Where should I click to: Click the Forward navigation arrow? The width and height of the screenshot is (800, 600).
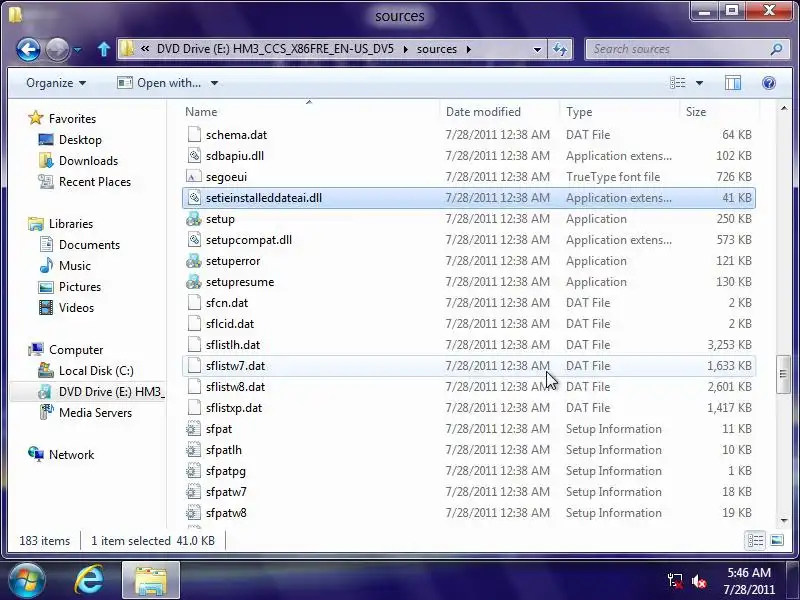[57, 49]
